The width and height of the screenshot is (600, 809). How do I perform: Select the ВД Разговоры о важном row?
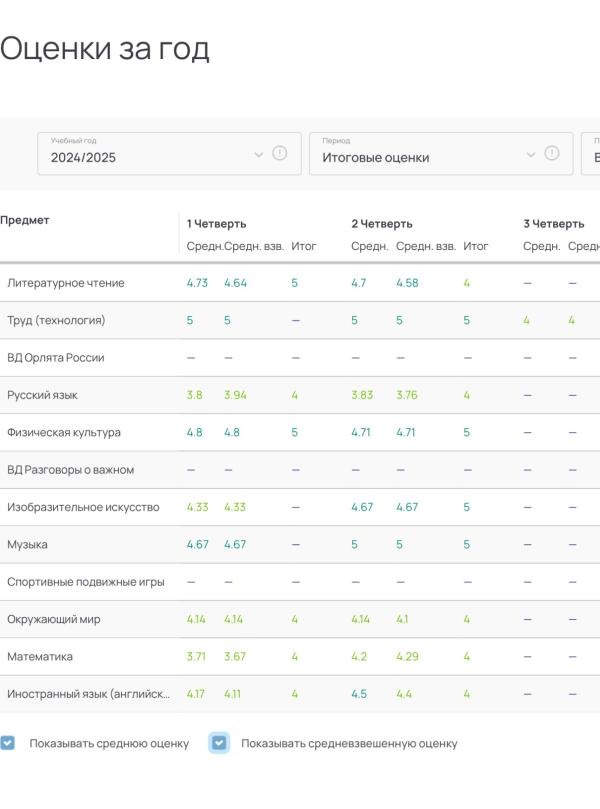click(300, 470)
